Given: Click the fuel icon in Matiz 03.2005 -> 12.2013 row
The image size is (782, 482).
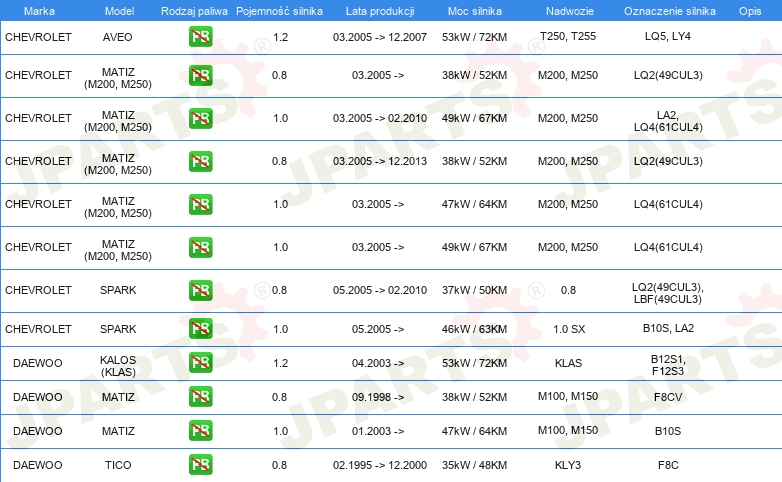Looking at the screenshot, I should point(200,161).
